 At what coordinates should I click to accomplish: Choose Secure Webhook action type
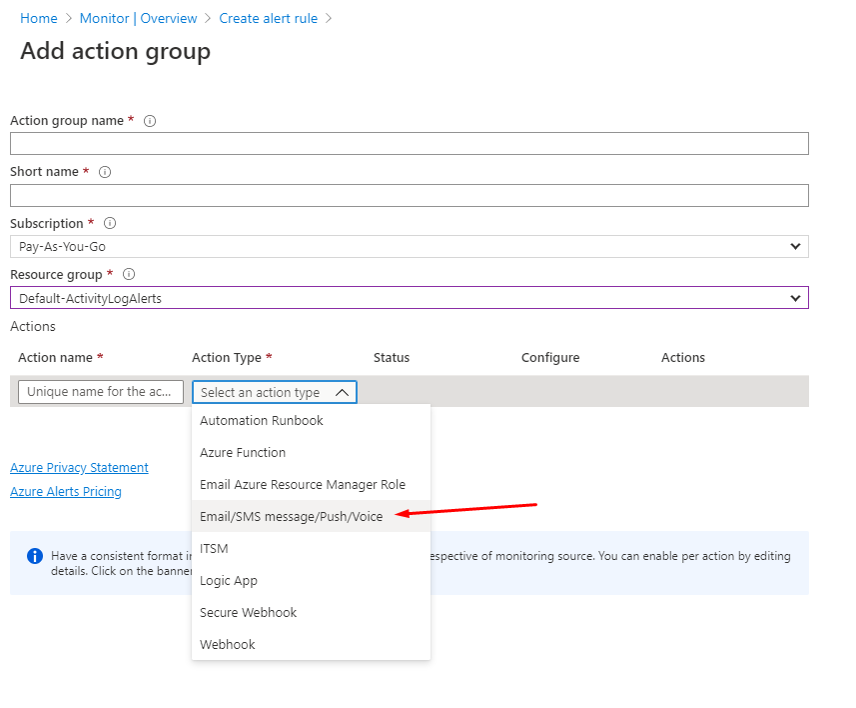click(248, 613)
